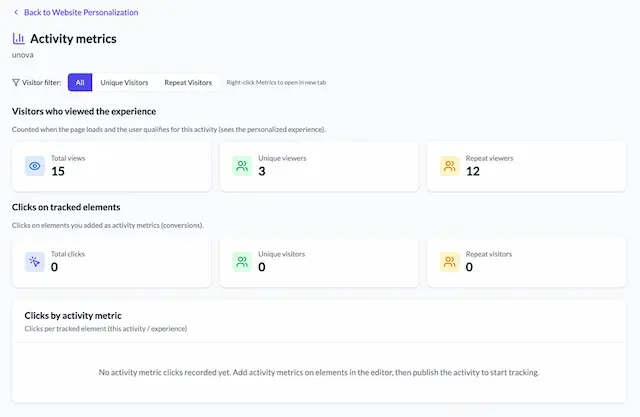Filter by Repeat Visitors

point(188,83)
